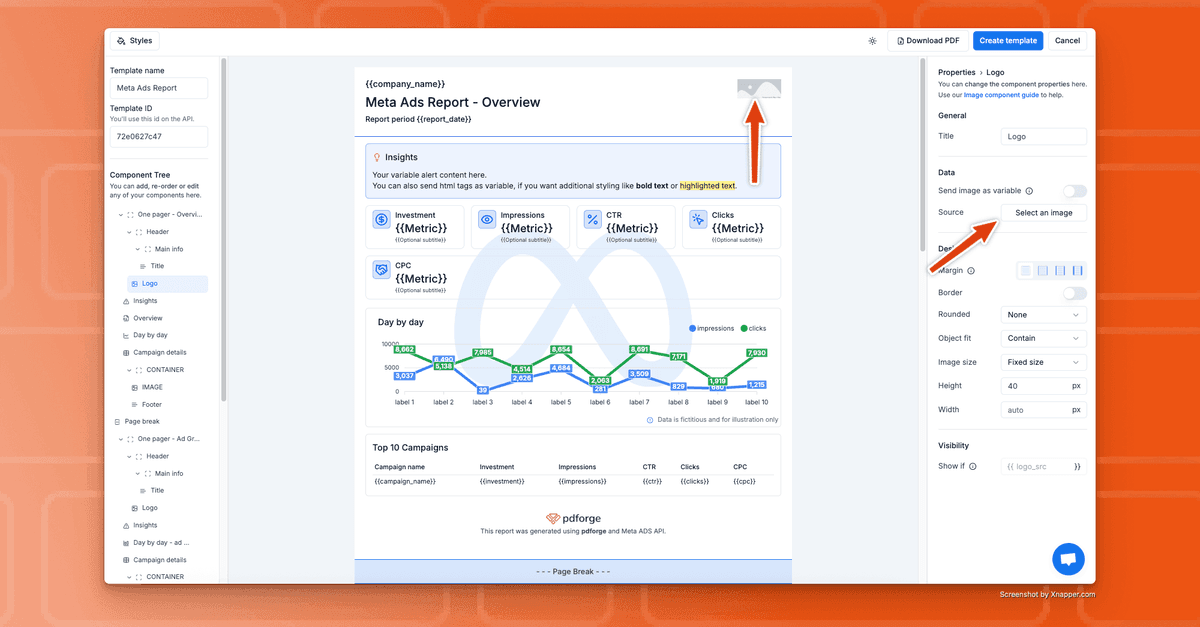The image size is (1200, 627).
Task: Click the Day by day chart icon in tree
Action: click(x=125, y=334)
